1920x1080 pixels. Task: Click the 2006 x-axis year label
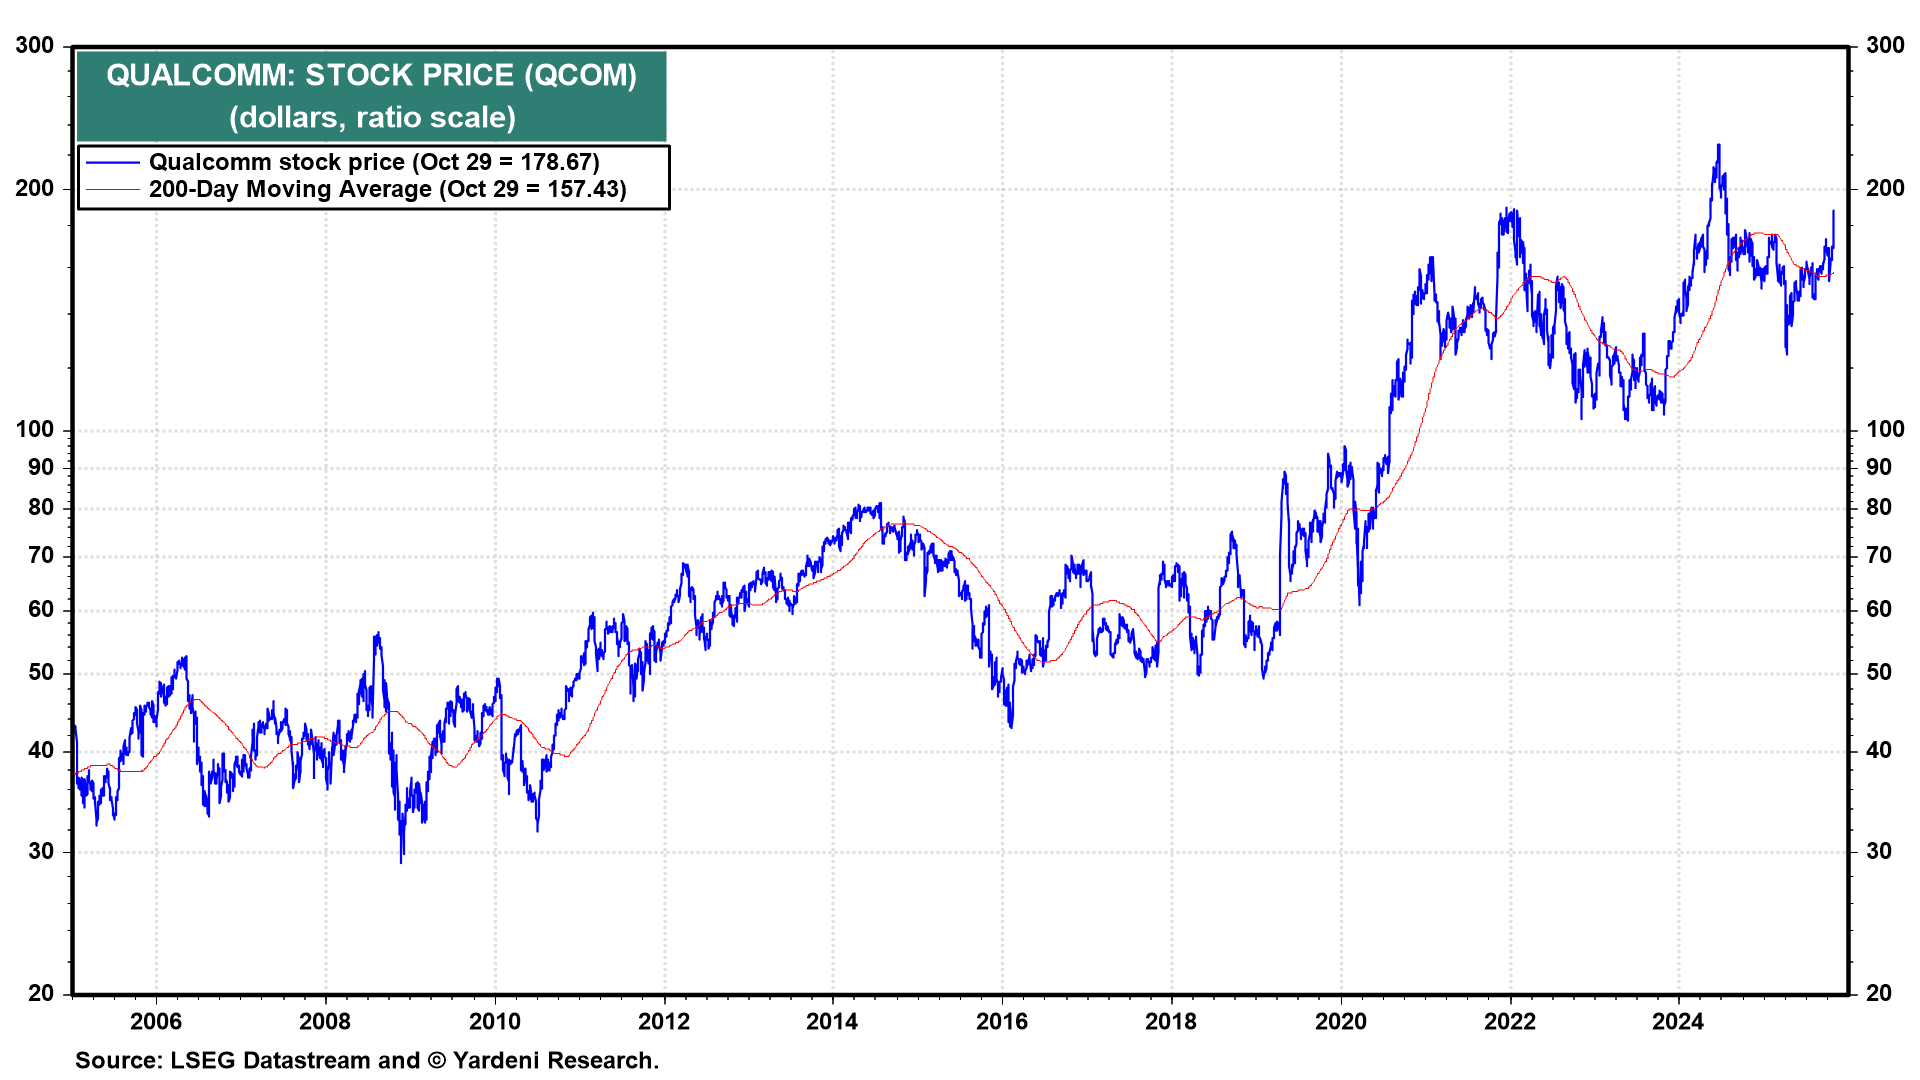point(156,1021)
